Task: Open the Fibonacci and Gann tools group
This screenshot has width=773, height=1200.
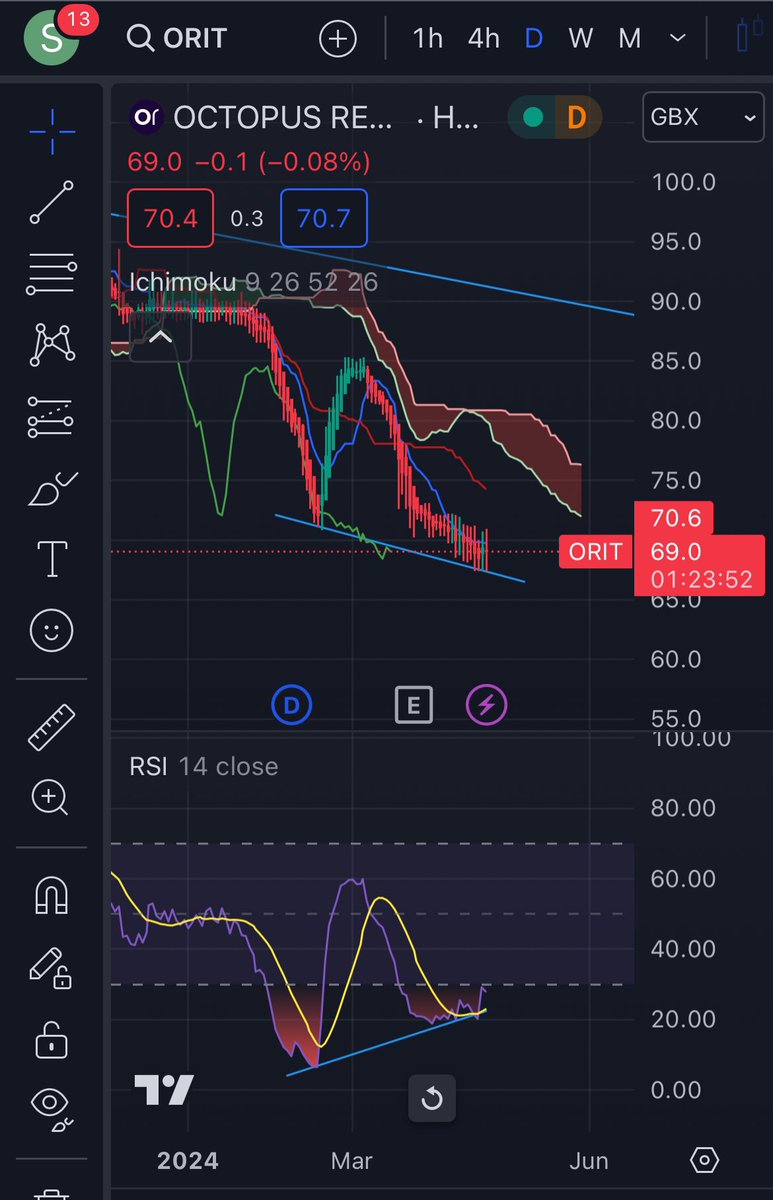Action: [x=51, y=274]
